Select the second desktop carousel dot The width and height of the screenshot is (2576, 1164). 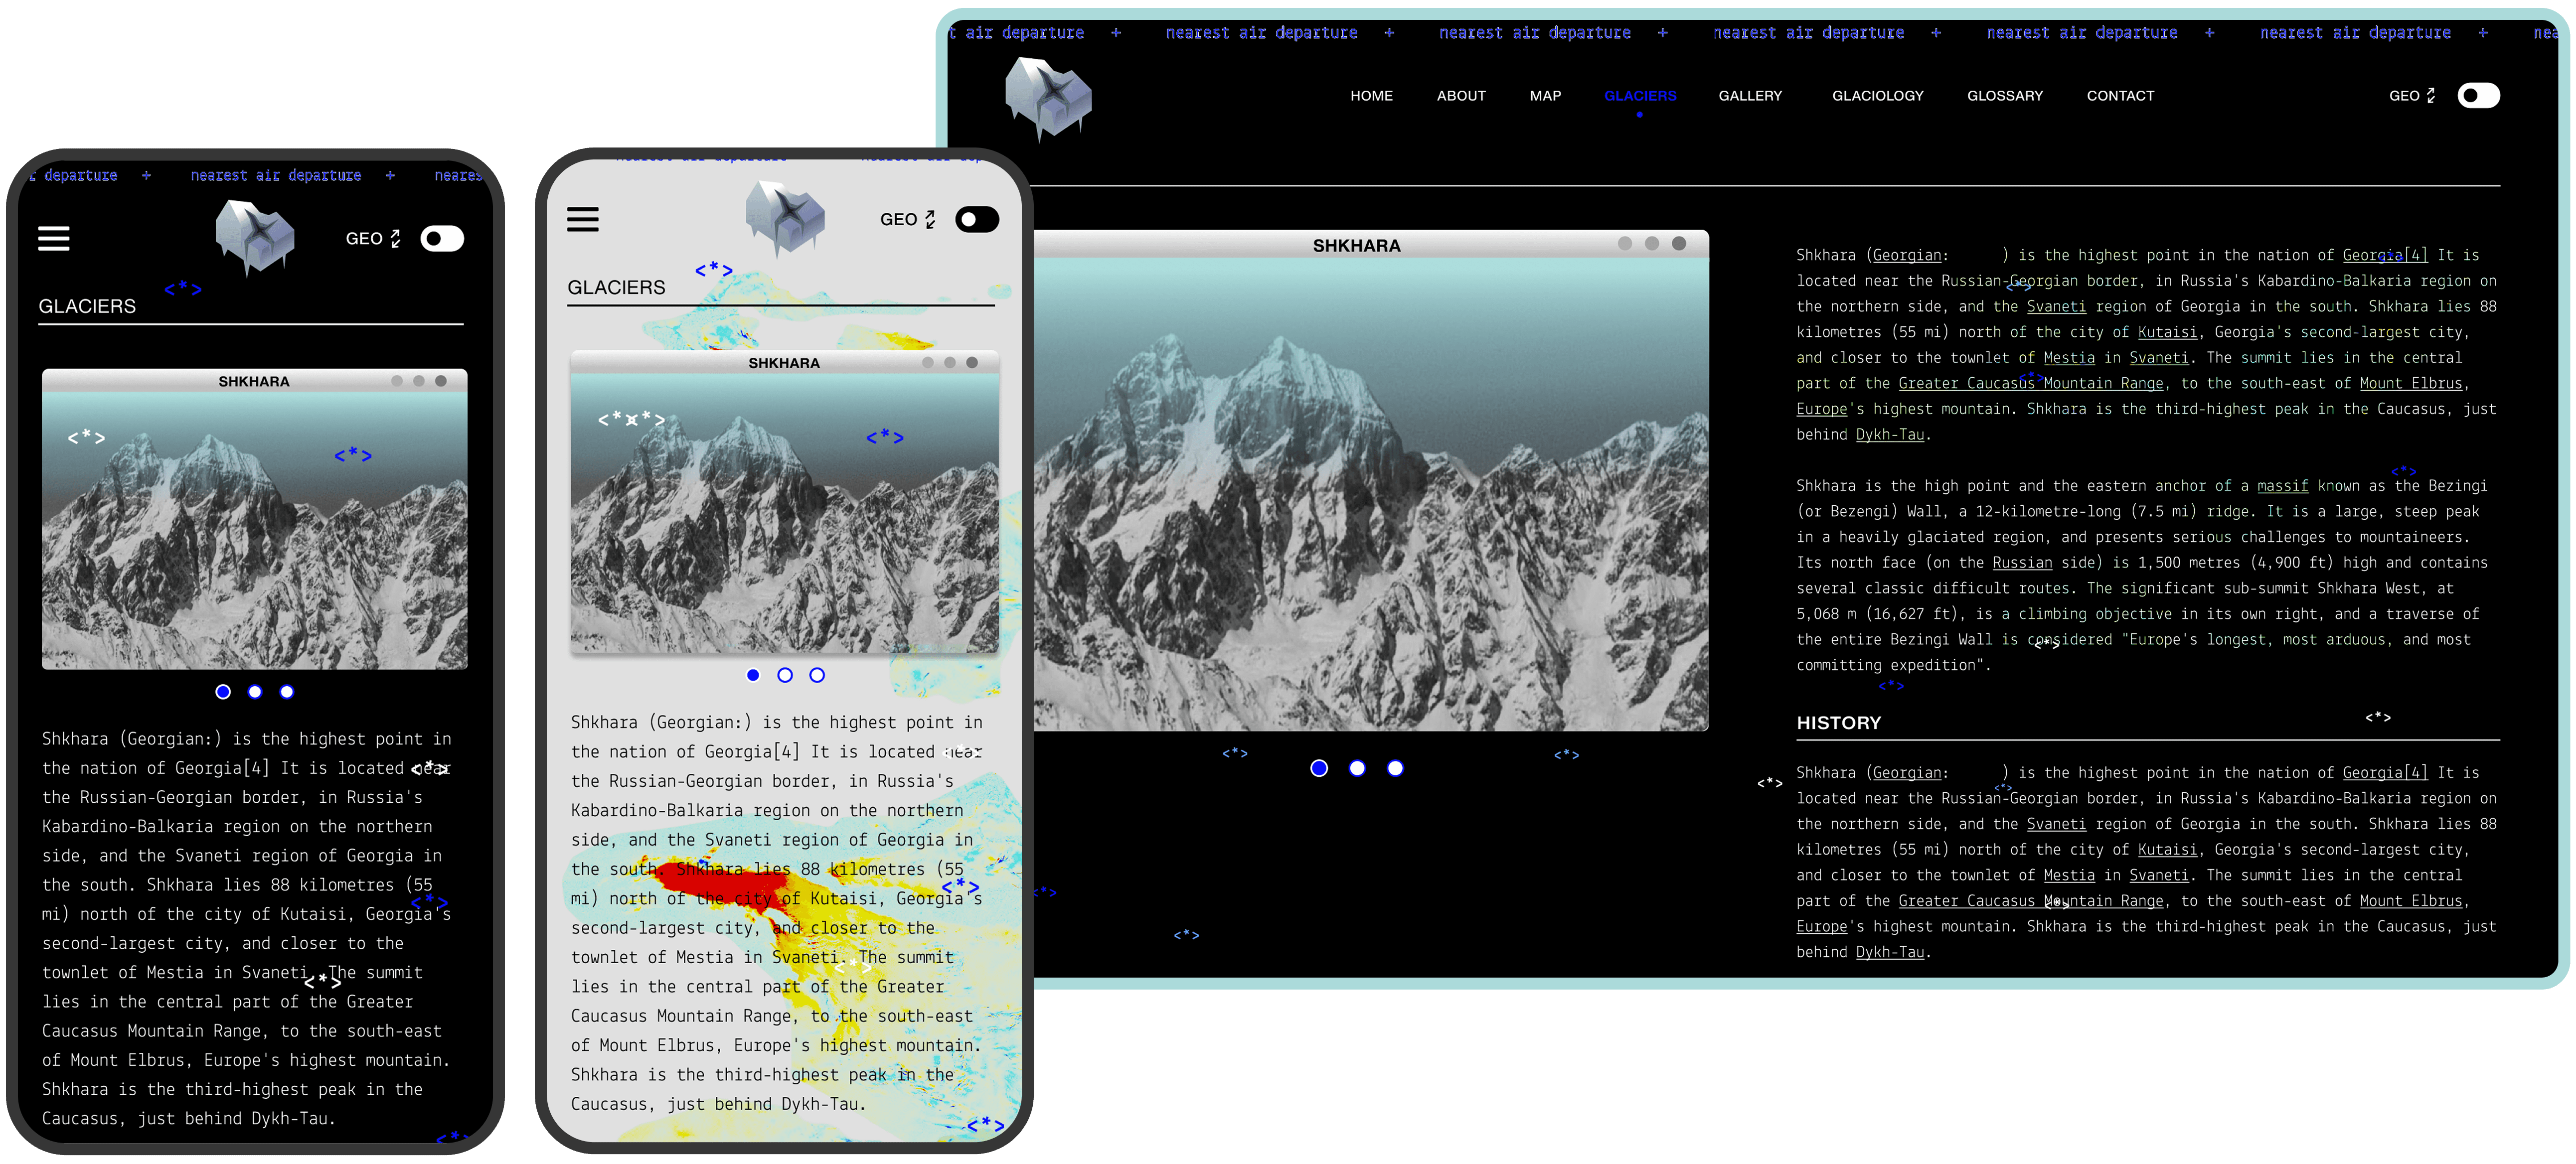(x=1356, y=768)
